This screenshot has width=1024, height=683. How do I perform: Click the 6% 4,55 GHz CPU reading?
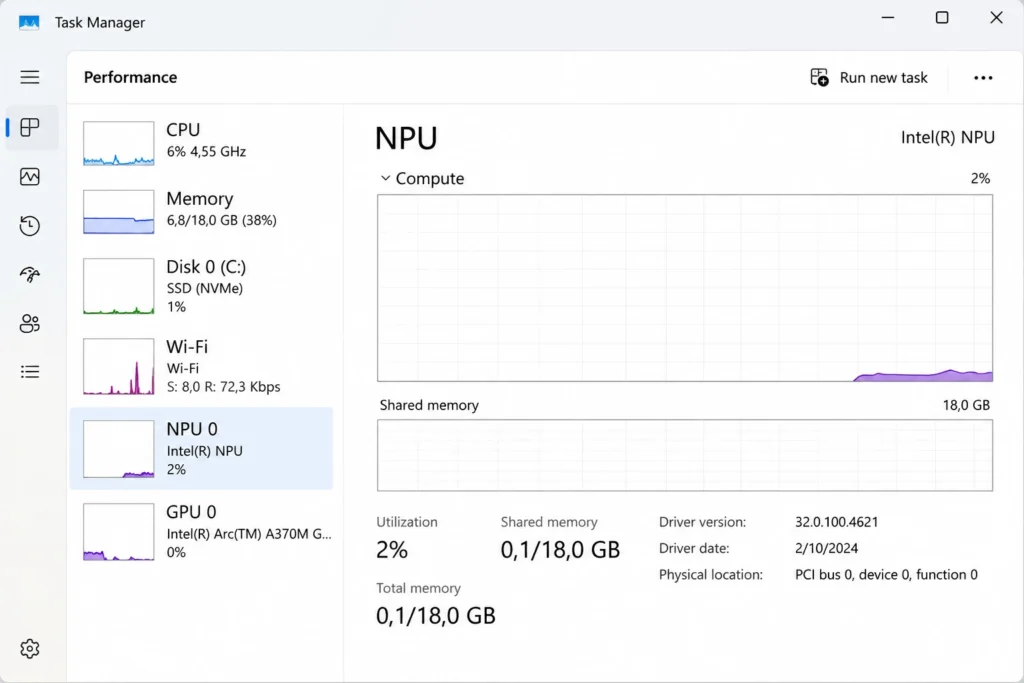[206, 151]
